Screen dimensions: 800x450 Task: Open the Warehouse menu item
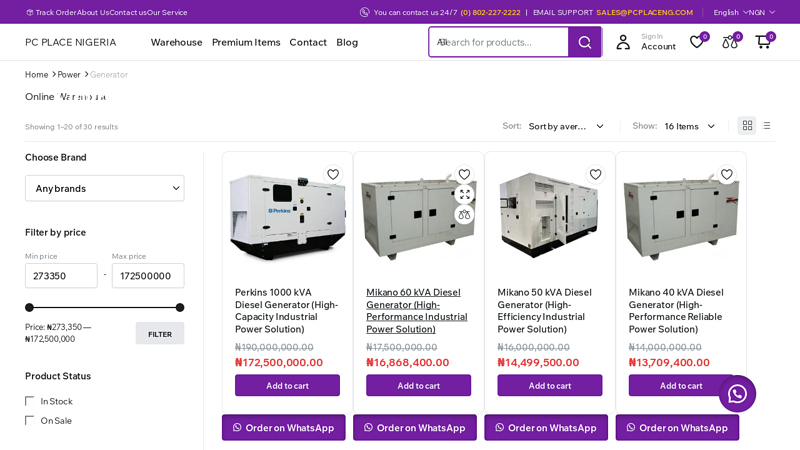click(x=176, y=42)
